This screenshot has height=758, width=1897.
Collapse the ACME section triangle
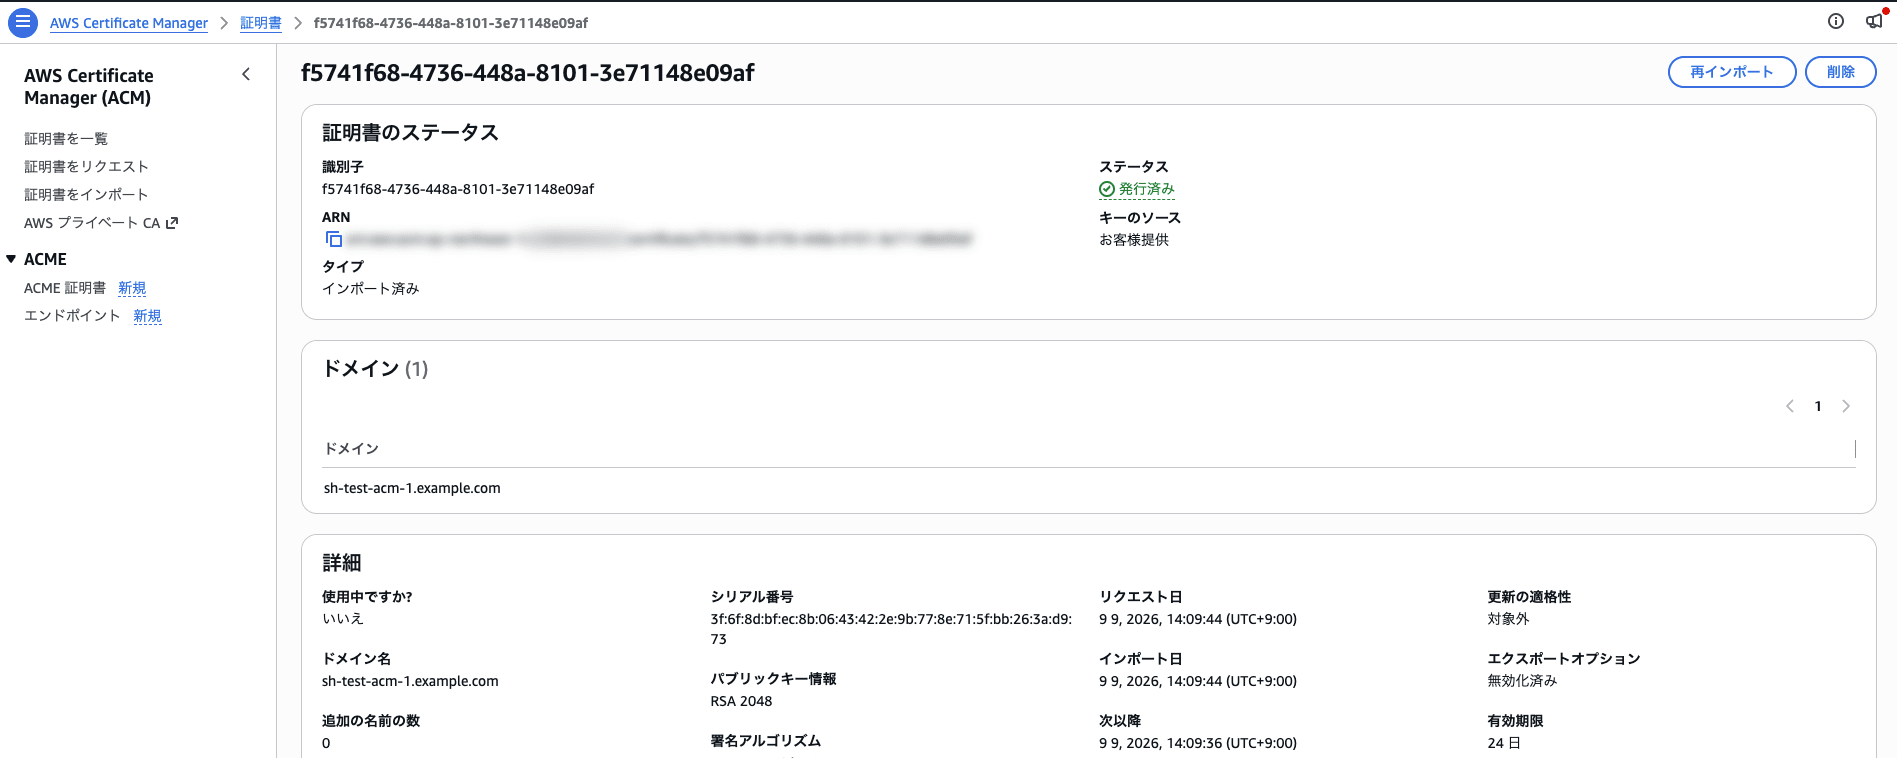click(x=11, y=259)
